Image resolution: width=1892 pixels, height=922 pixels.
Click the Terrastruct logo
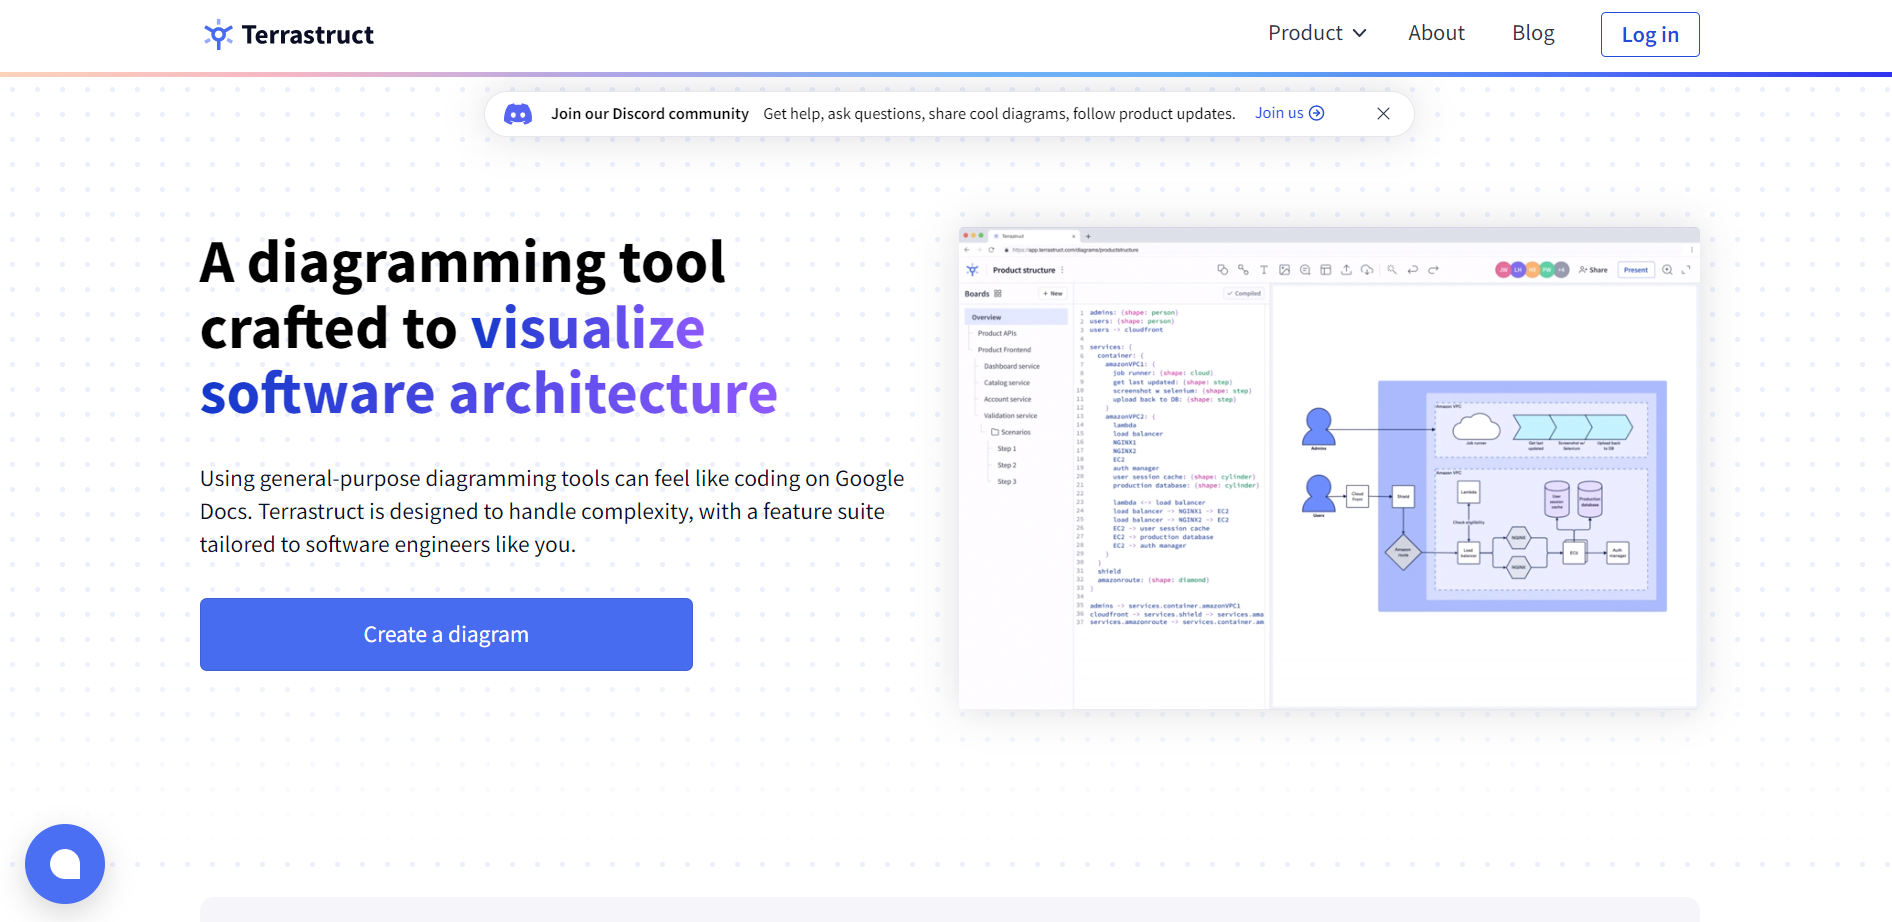click(x=288, y=35)
